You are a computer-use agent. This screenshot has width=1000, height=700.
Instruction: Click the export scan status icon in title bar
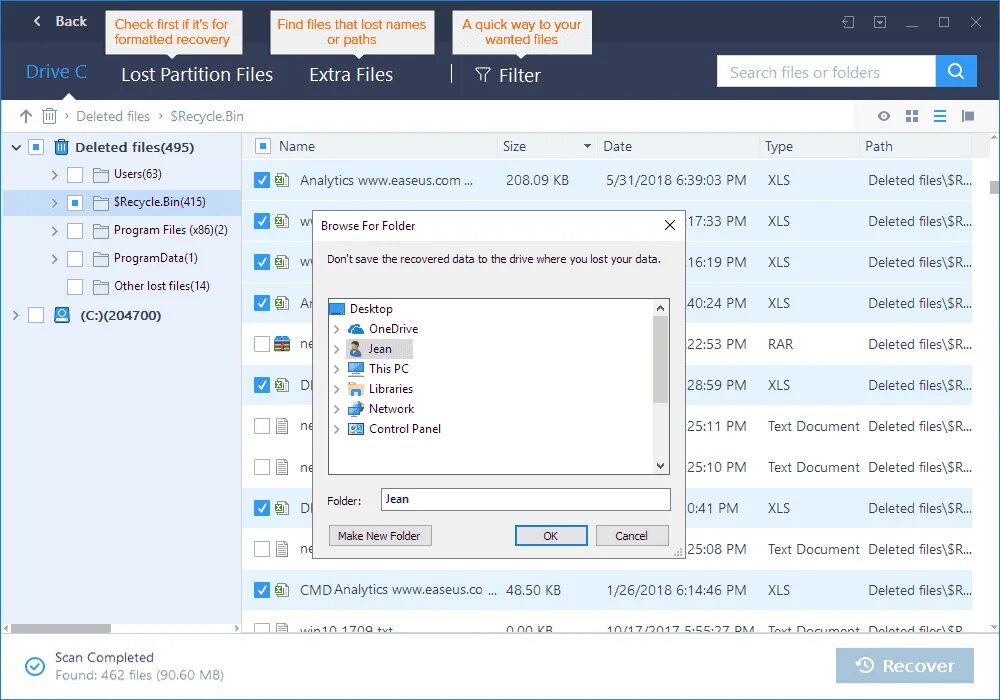tap(879, 22)
